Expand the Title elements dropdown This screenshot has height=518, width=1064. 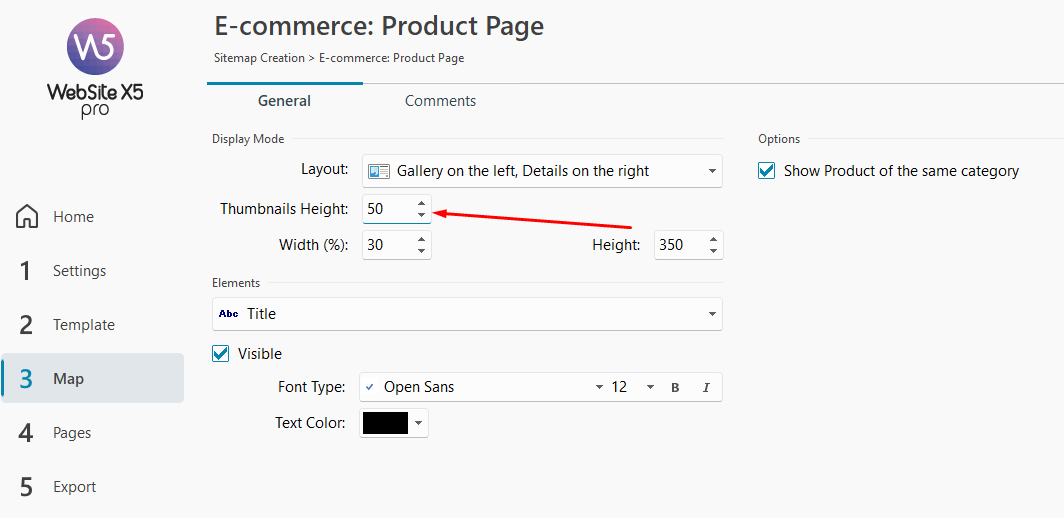[x=711, y=314]
